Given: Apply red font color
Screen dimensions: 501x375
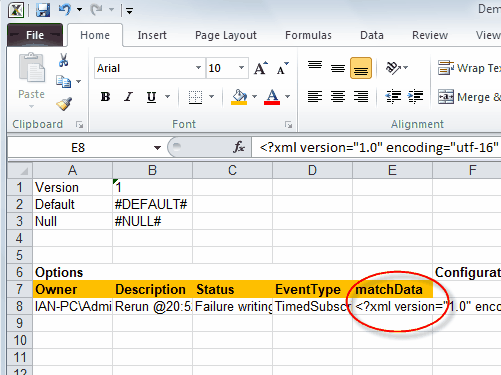Looking at the screenshot, I should pos(272,97).
